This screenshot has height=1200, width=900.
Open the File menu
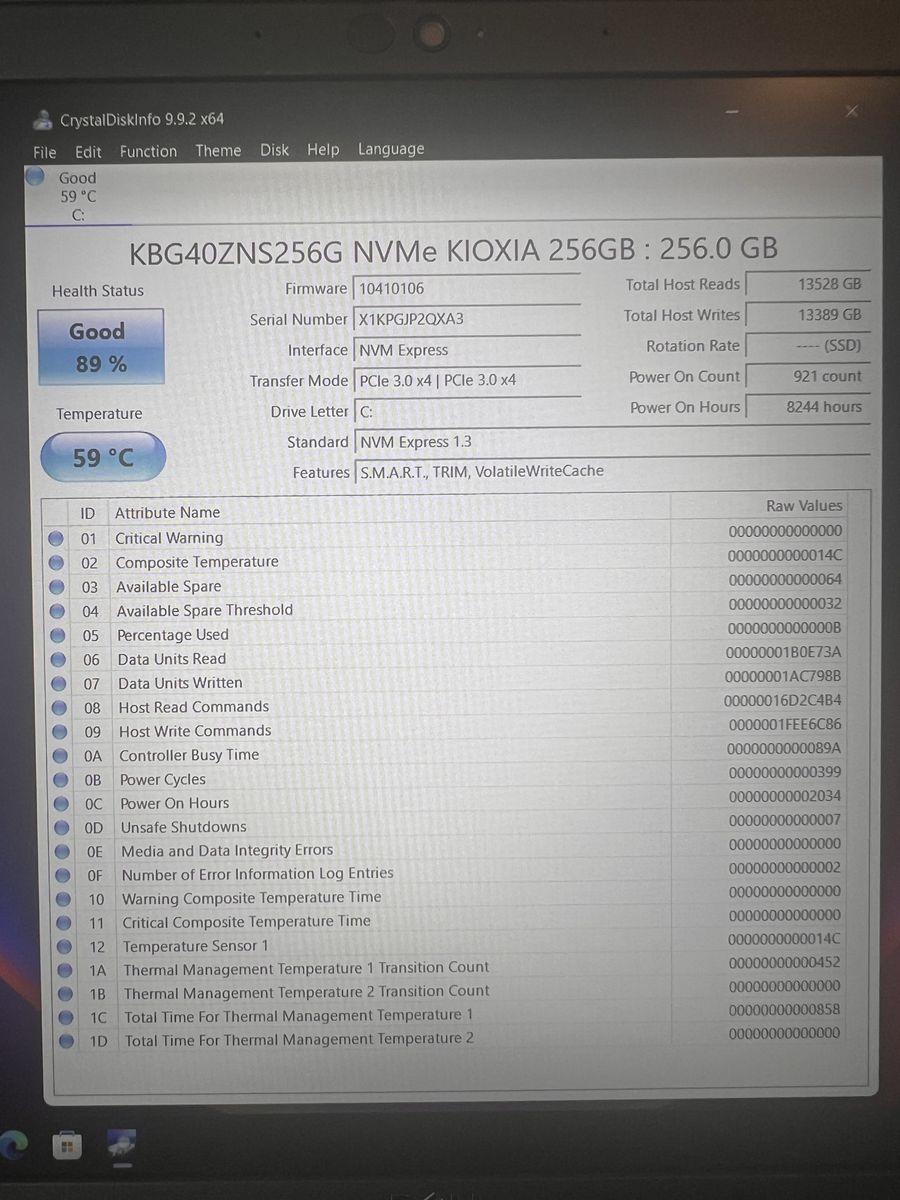click(45, 152)
